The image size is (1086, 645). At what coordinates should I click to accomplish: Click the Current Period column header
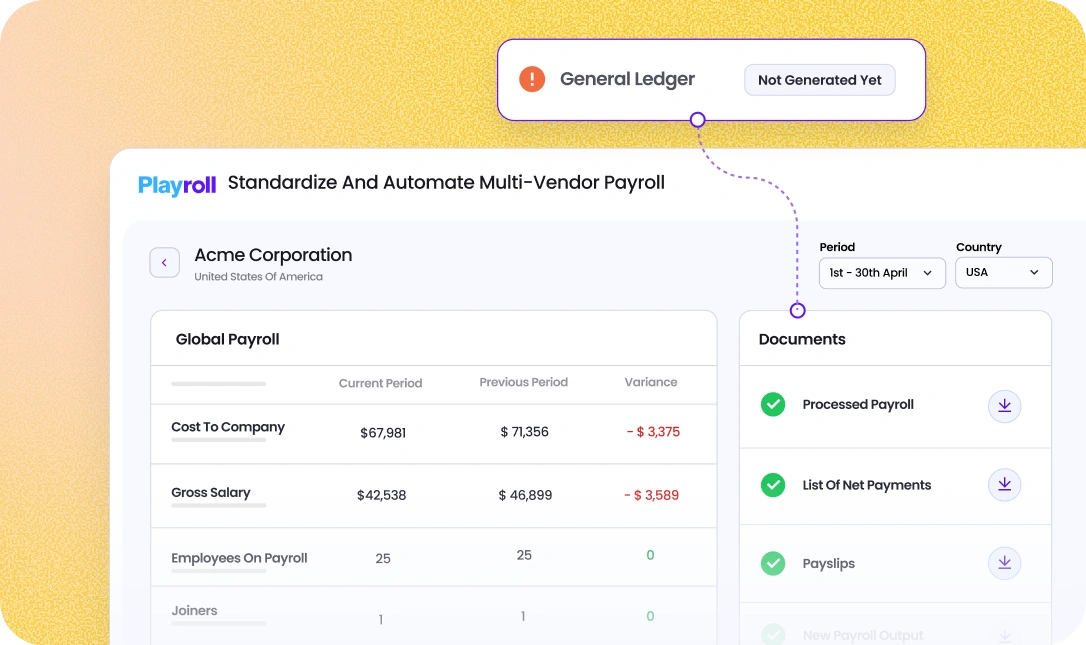[x=380, y=383]
